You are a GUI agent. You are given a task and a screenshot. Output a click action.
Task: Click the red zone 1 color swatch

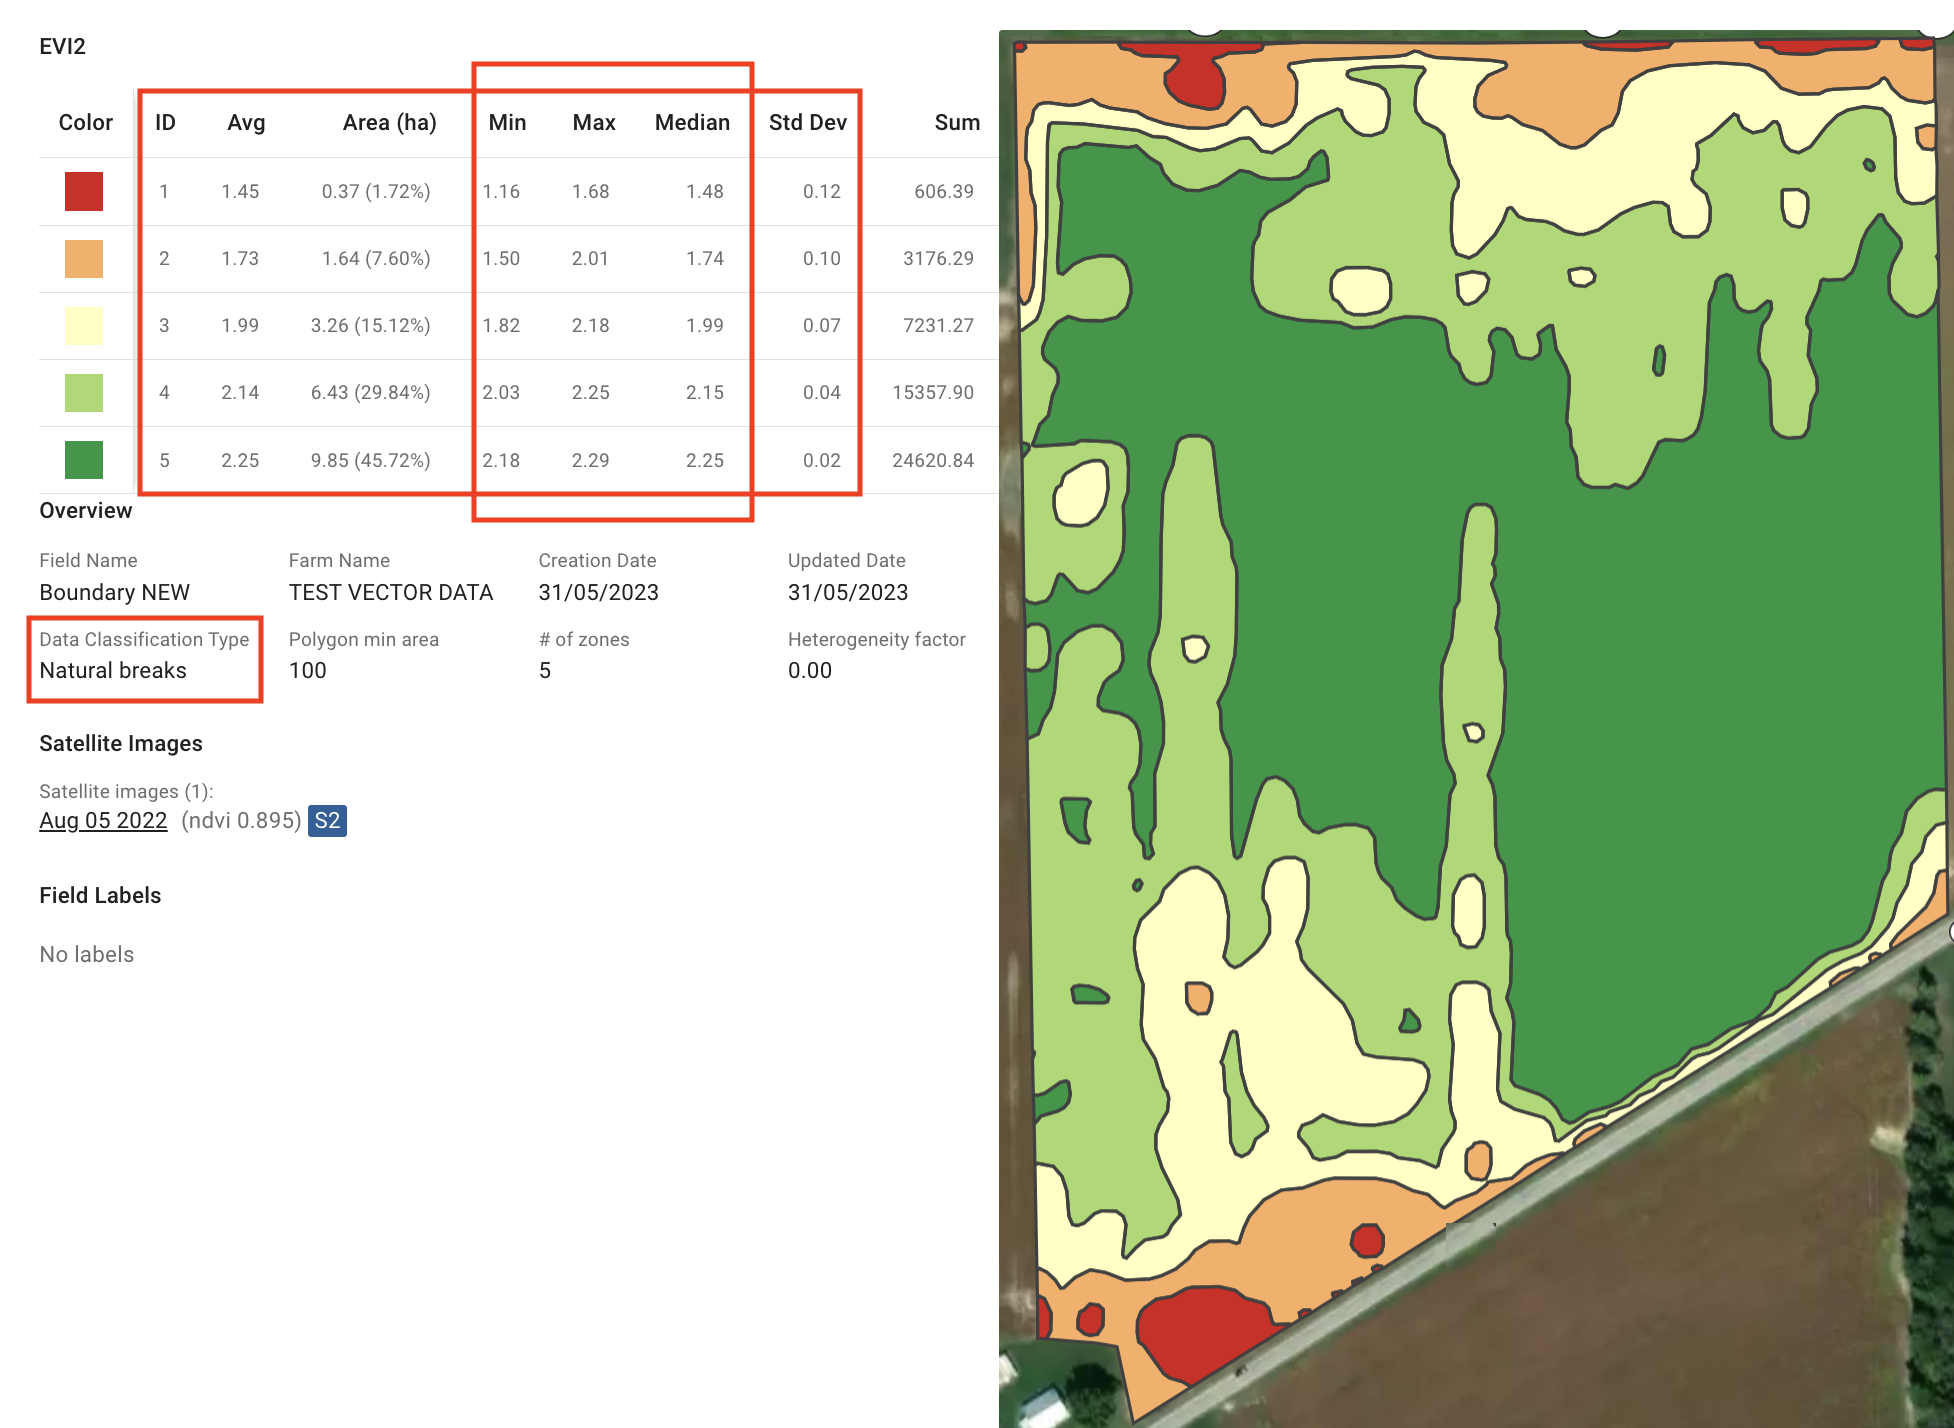84,191
